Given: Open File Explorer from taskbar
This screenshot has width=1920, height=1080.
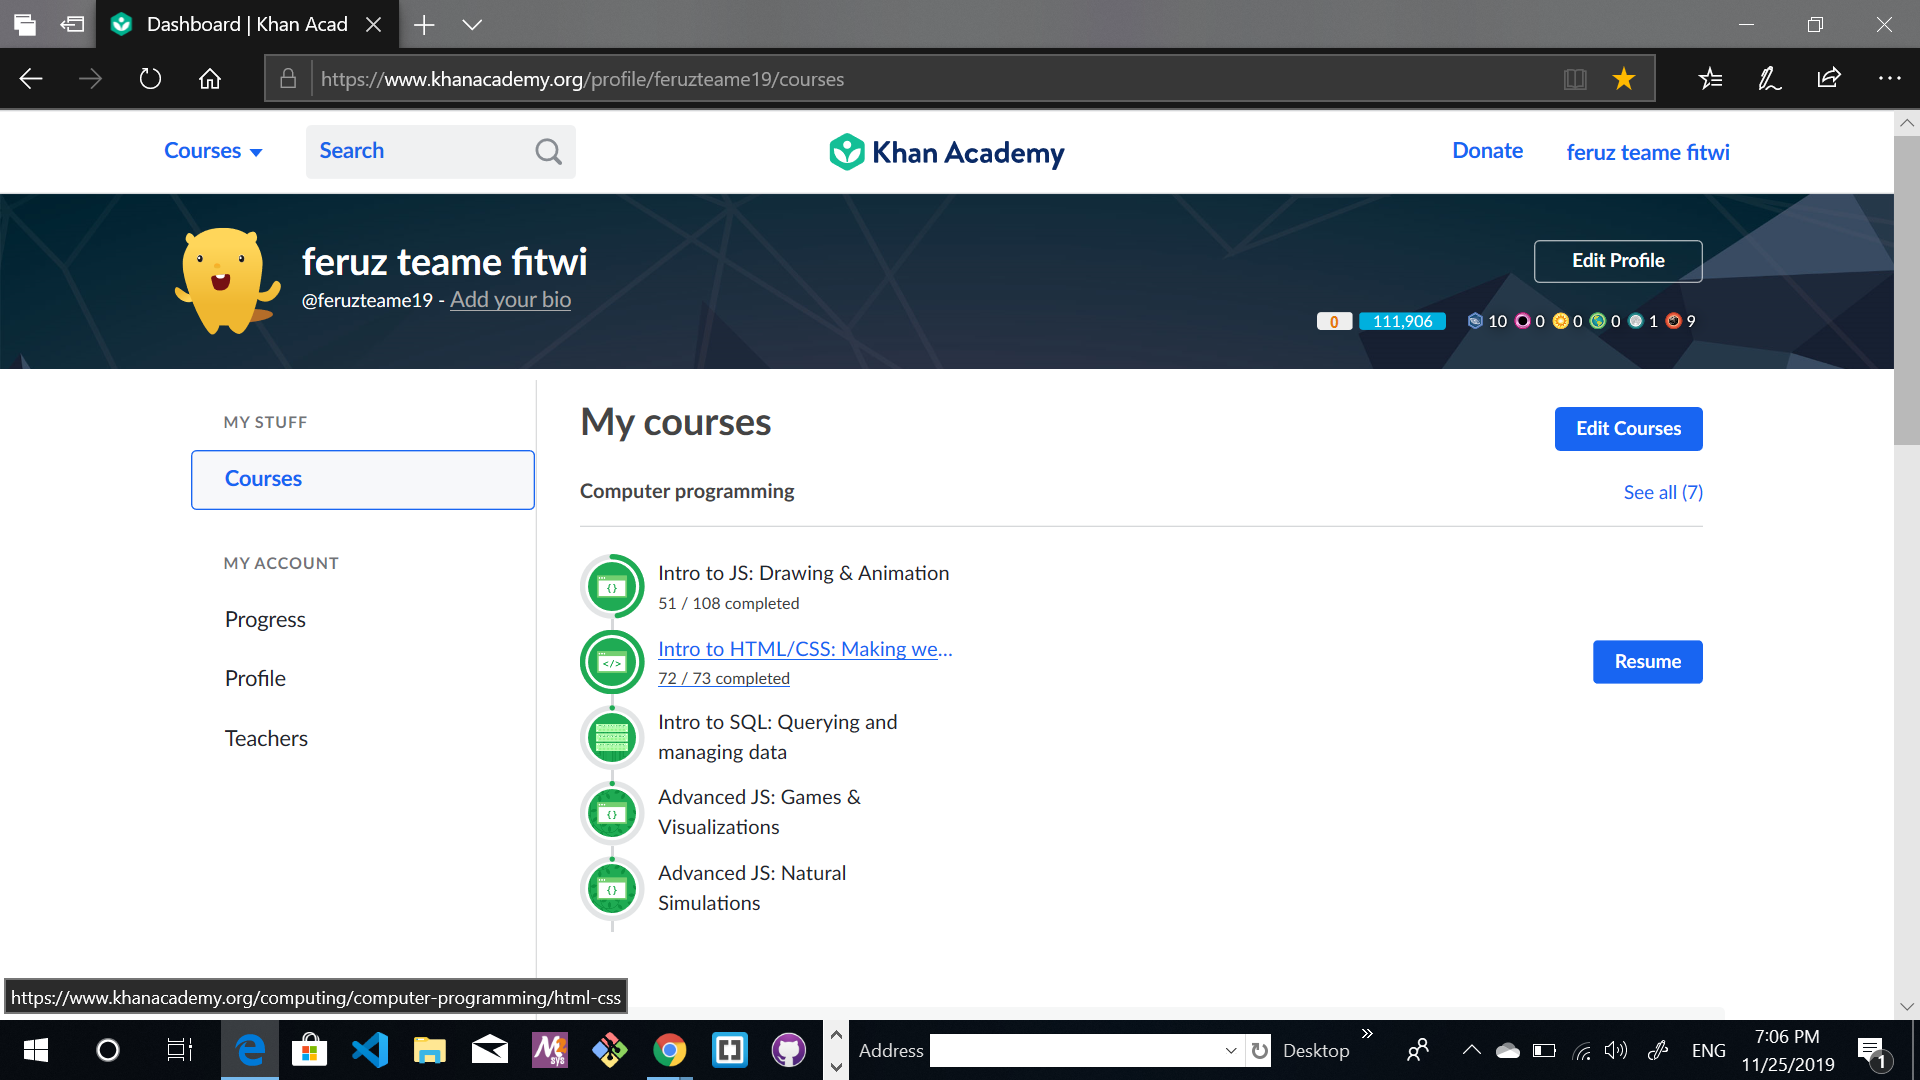Looking at the screenshot, I should pyautogui.click(x=430, y=1050).
